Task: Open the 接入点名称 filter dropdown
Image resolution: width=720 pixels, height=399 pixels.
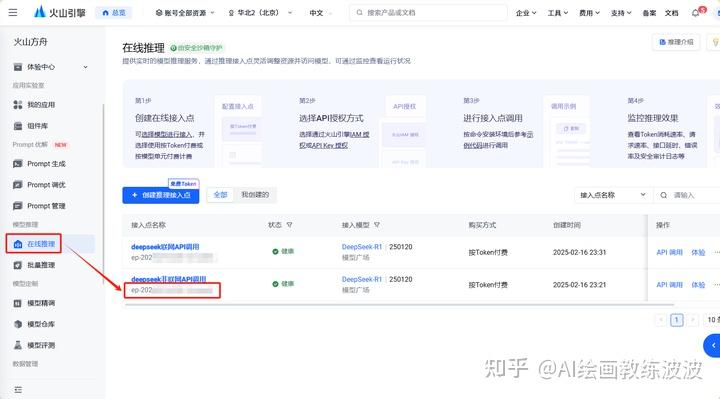Action: pos(613,195)
